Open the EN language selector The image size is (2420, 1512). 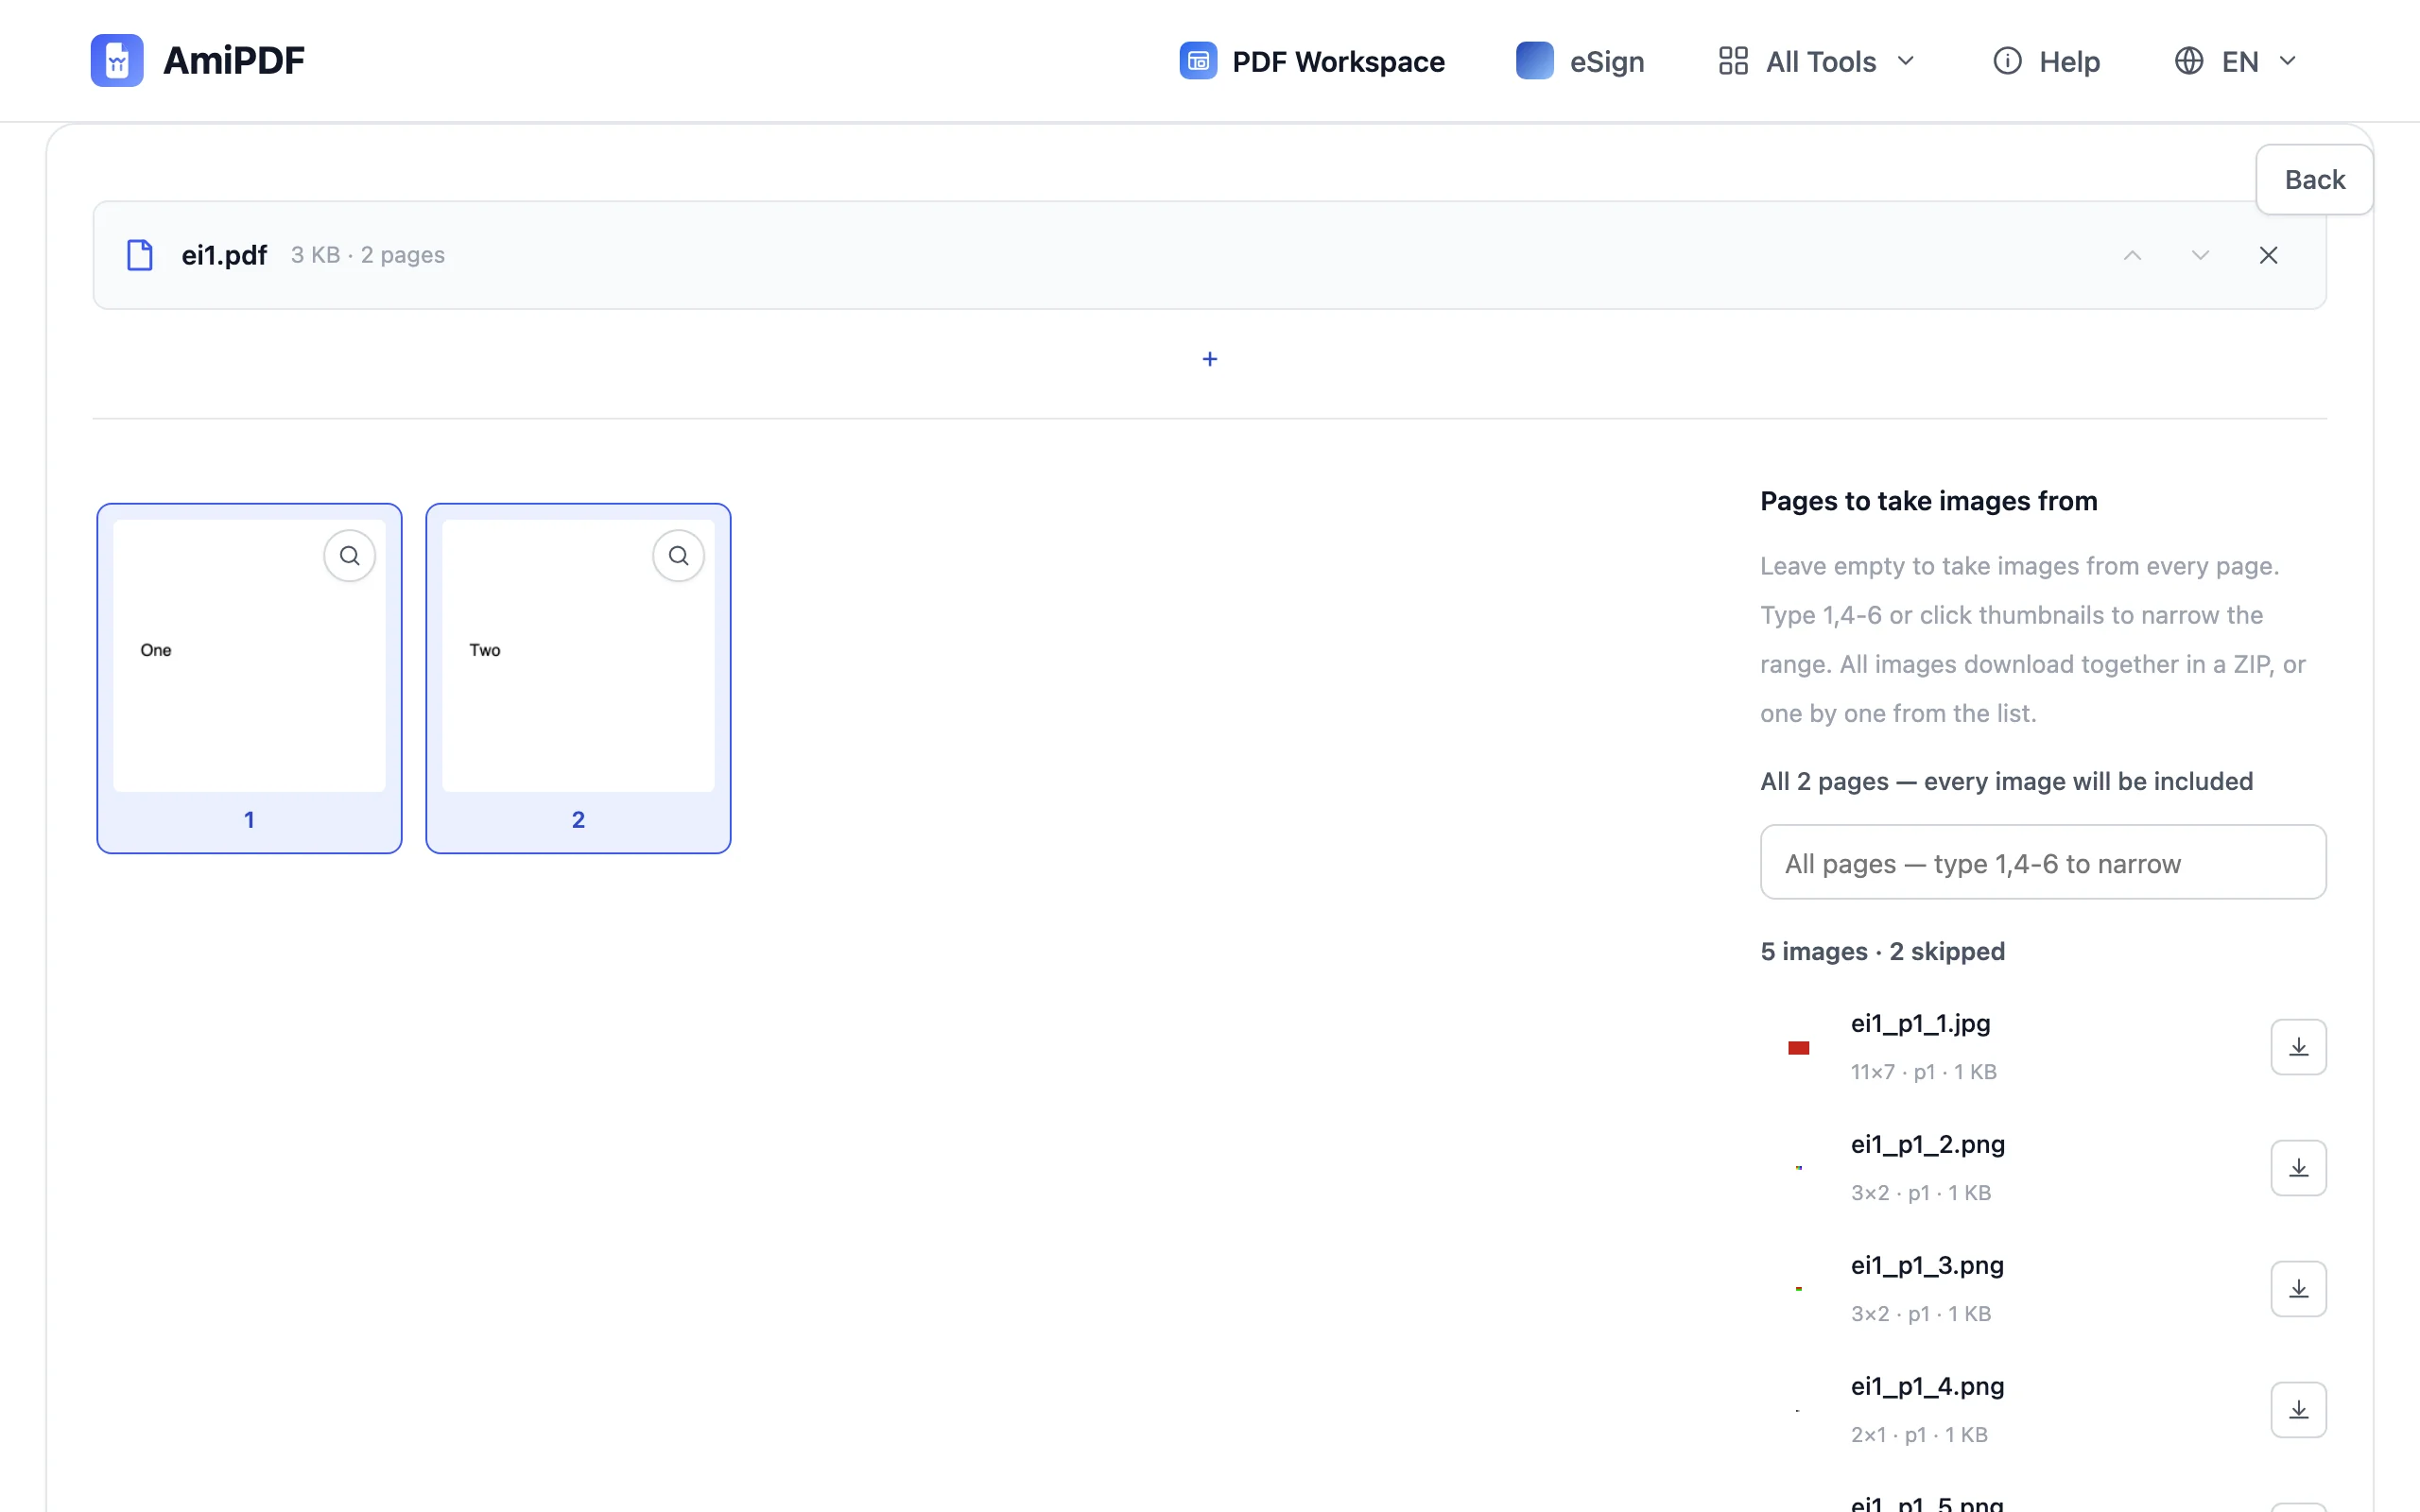(x=2235, y=61)
